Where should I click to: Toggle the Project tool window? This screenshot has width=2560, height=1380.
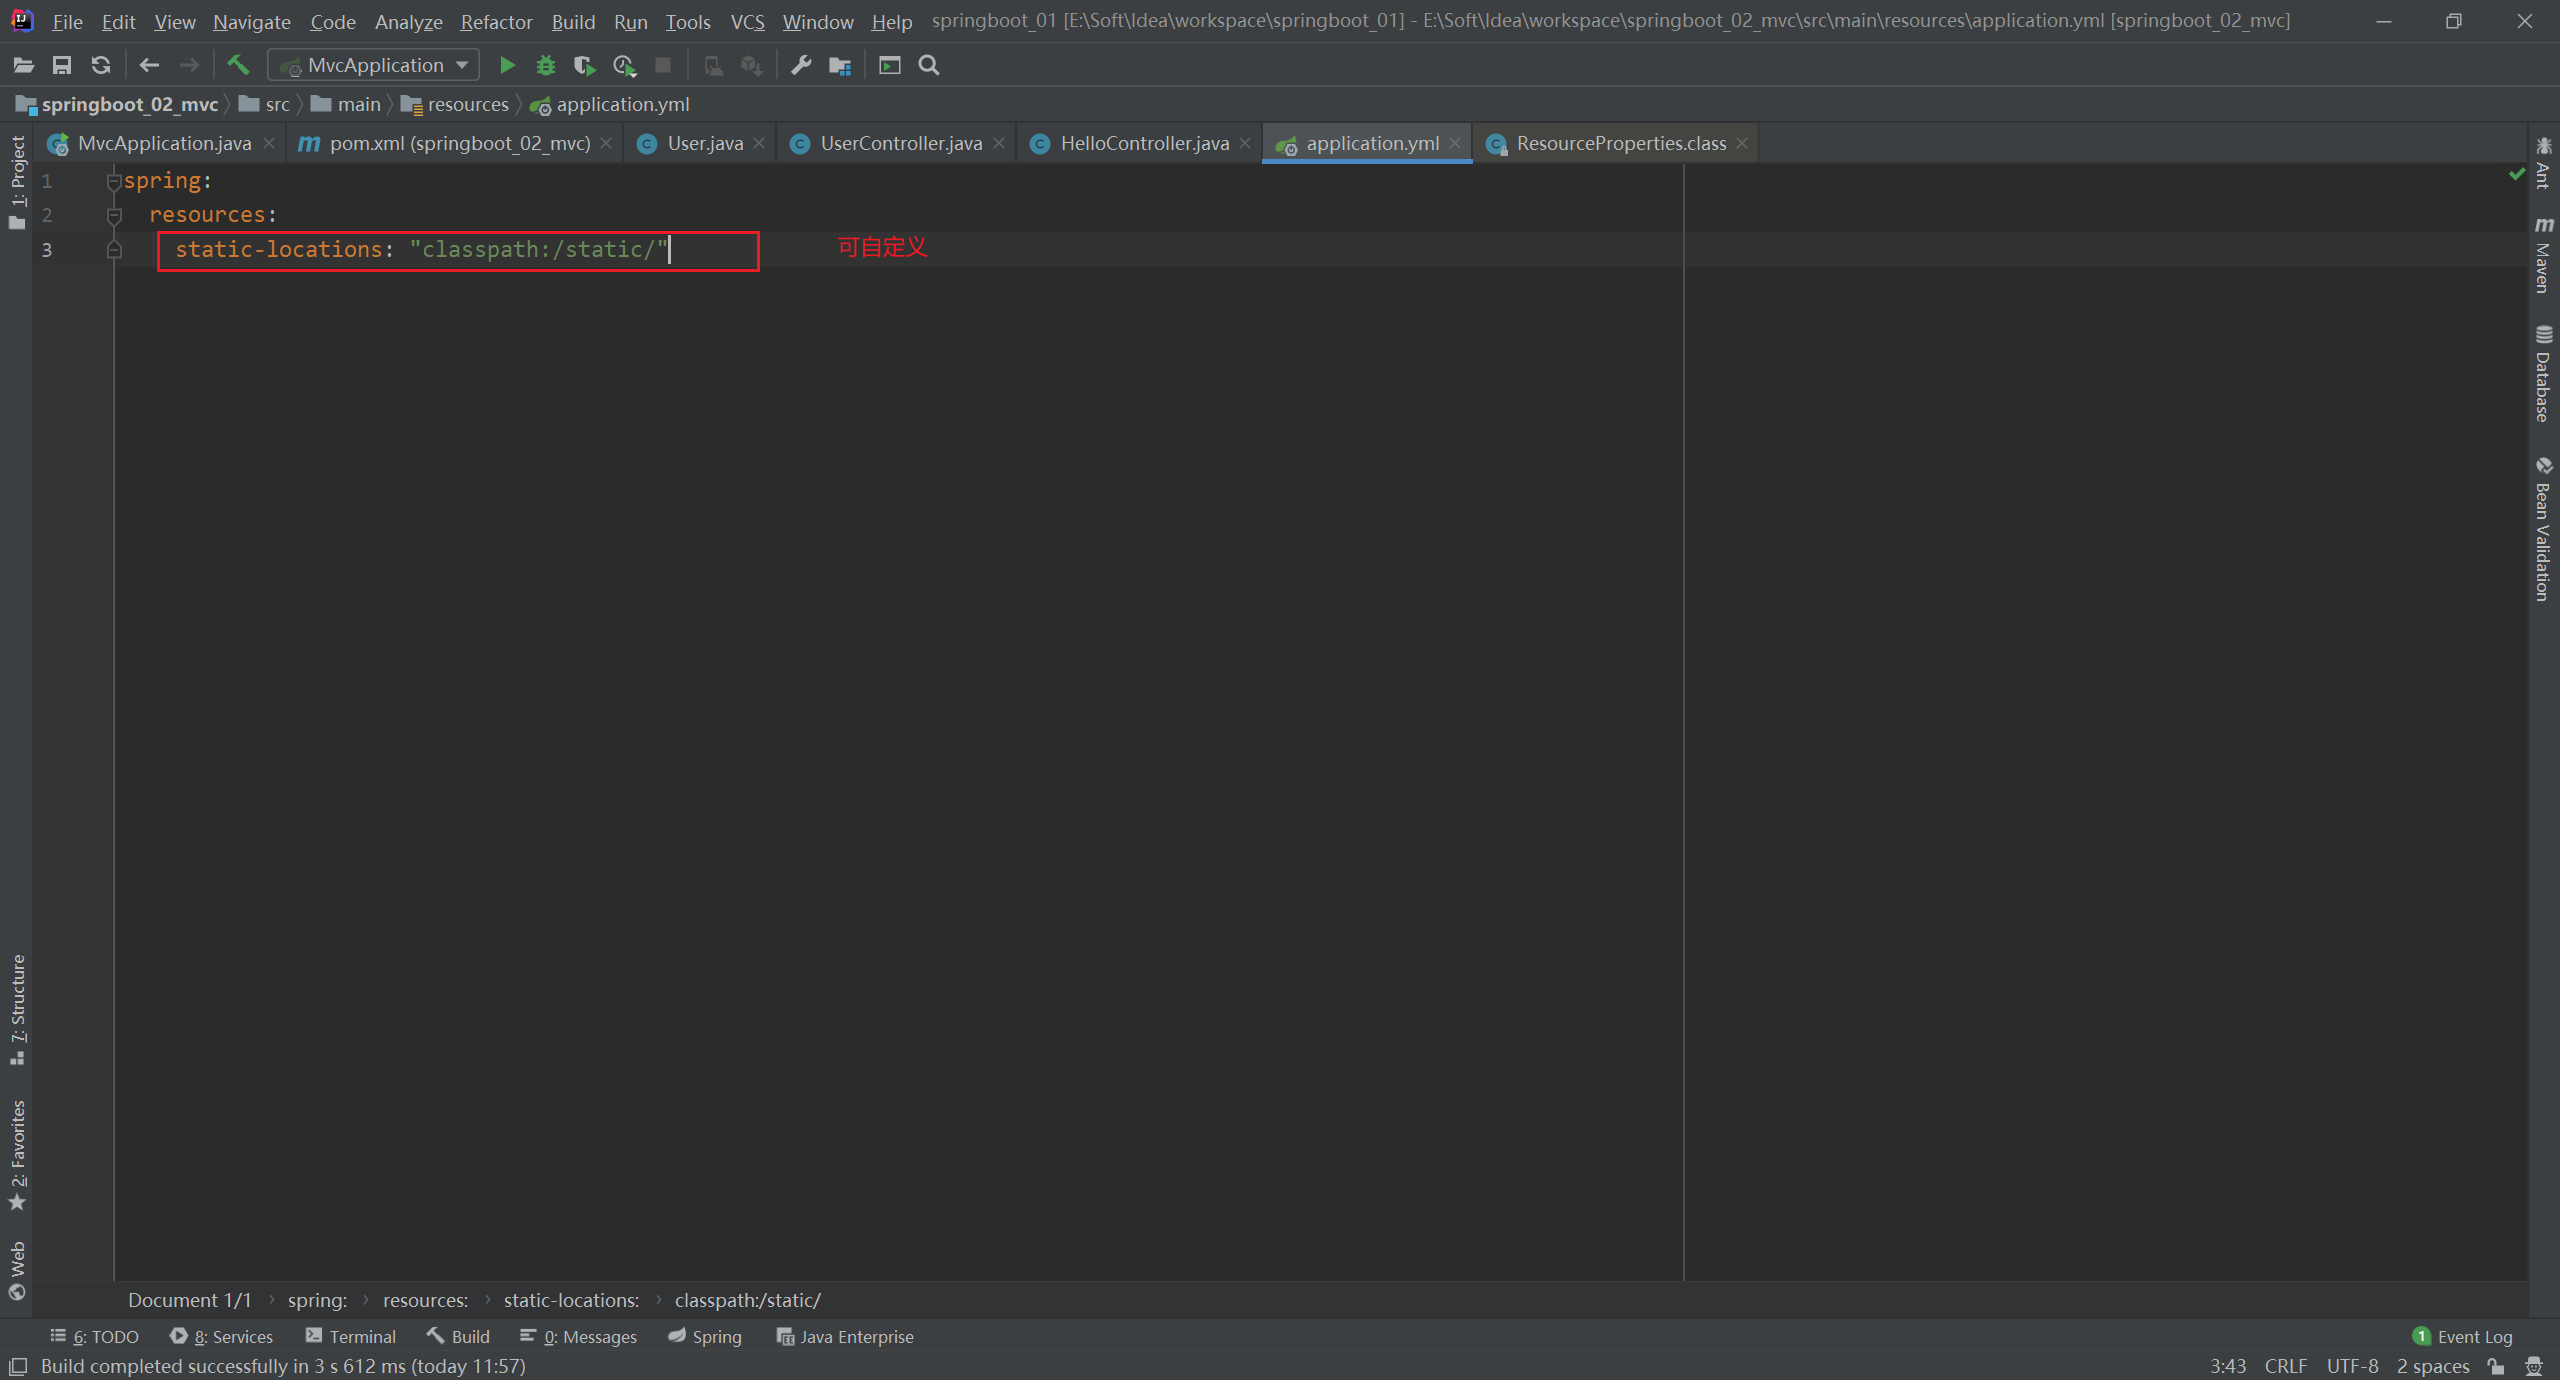click(17, 182)
